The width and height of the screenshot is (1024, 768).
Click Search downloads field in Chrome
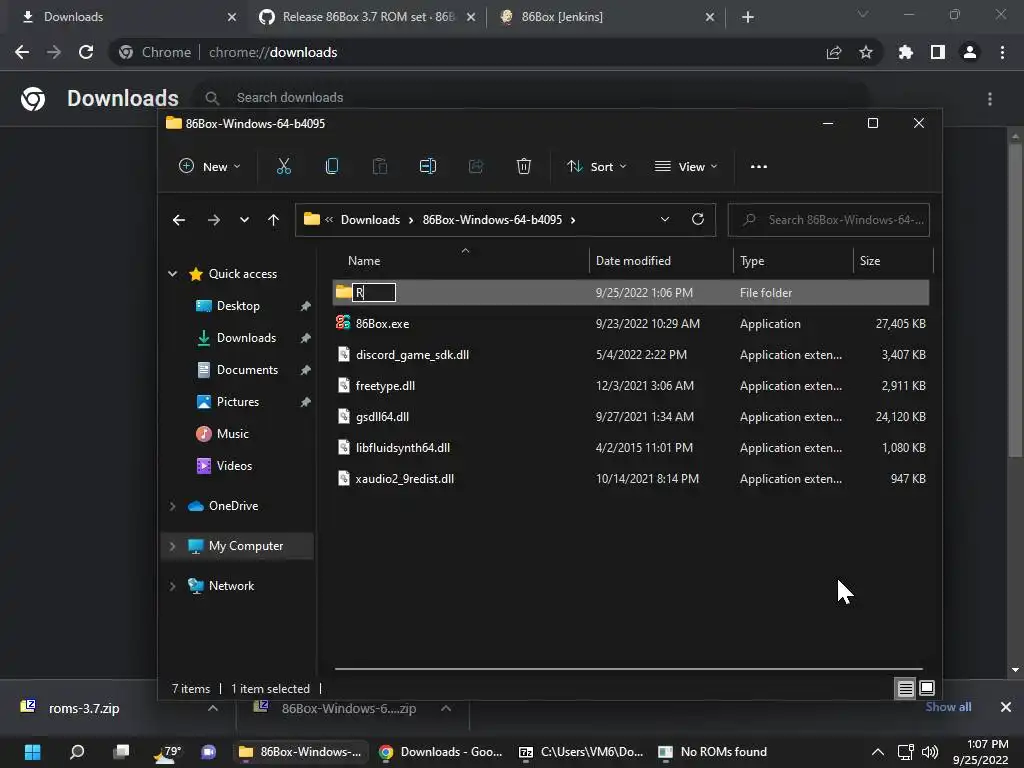(x=532, y=97)
